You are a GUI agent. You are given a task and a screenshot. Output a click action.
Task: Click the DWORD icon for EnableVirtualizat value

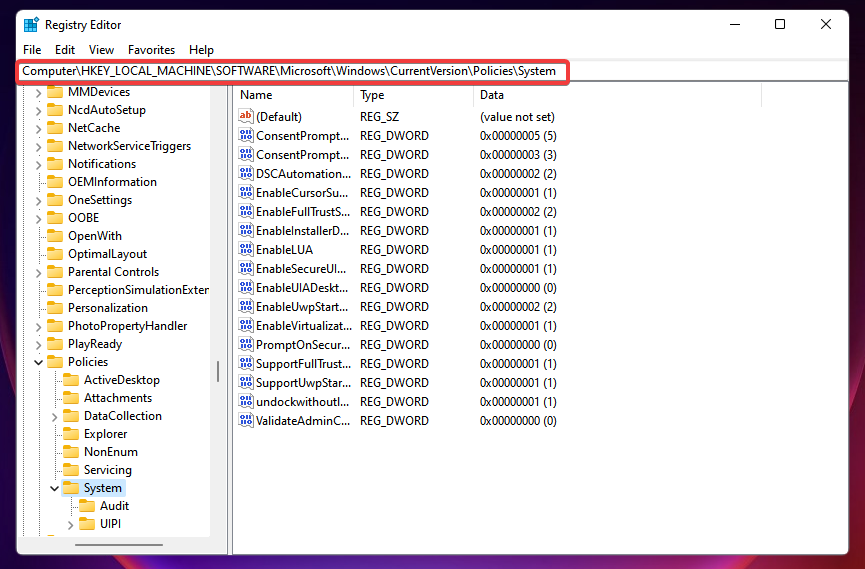[x=245, y=326]
